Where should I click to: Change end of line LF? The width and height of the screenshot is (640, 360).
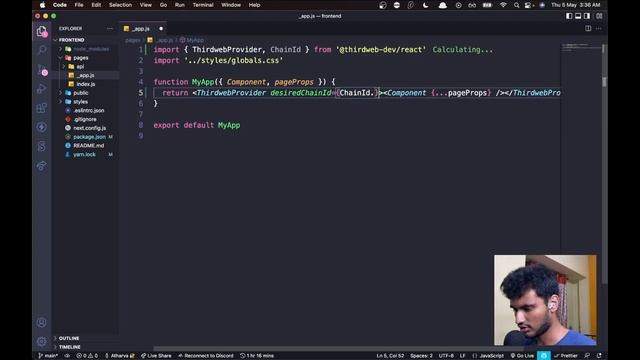coord(462,356)
